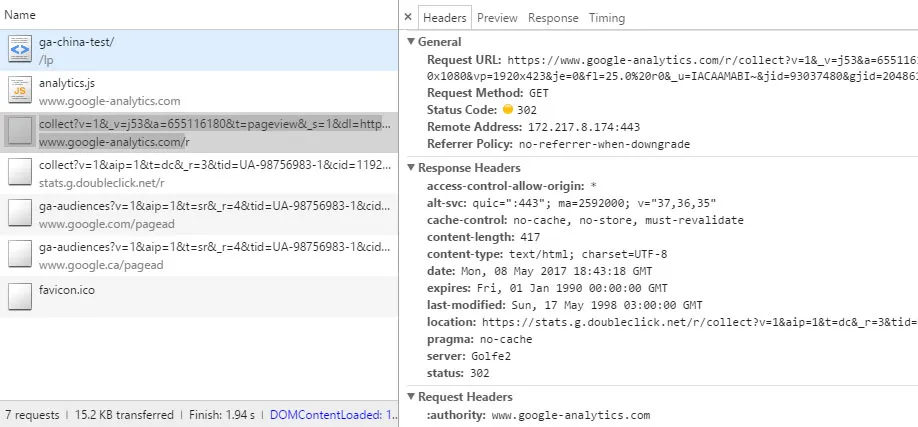Close the request details pane
This screenshot has height=427, width=918.
coord(408,18)
